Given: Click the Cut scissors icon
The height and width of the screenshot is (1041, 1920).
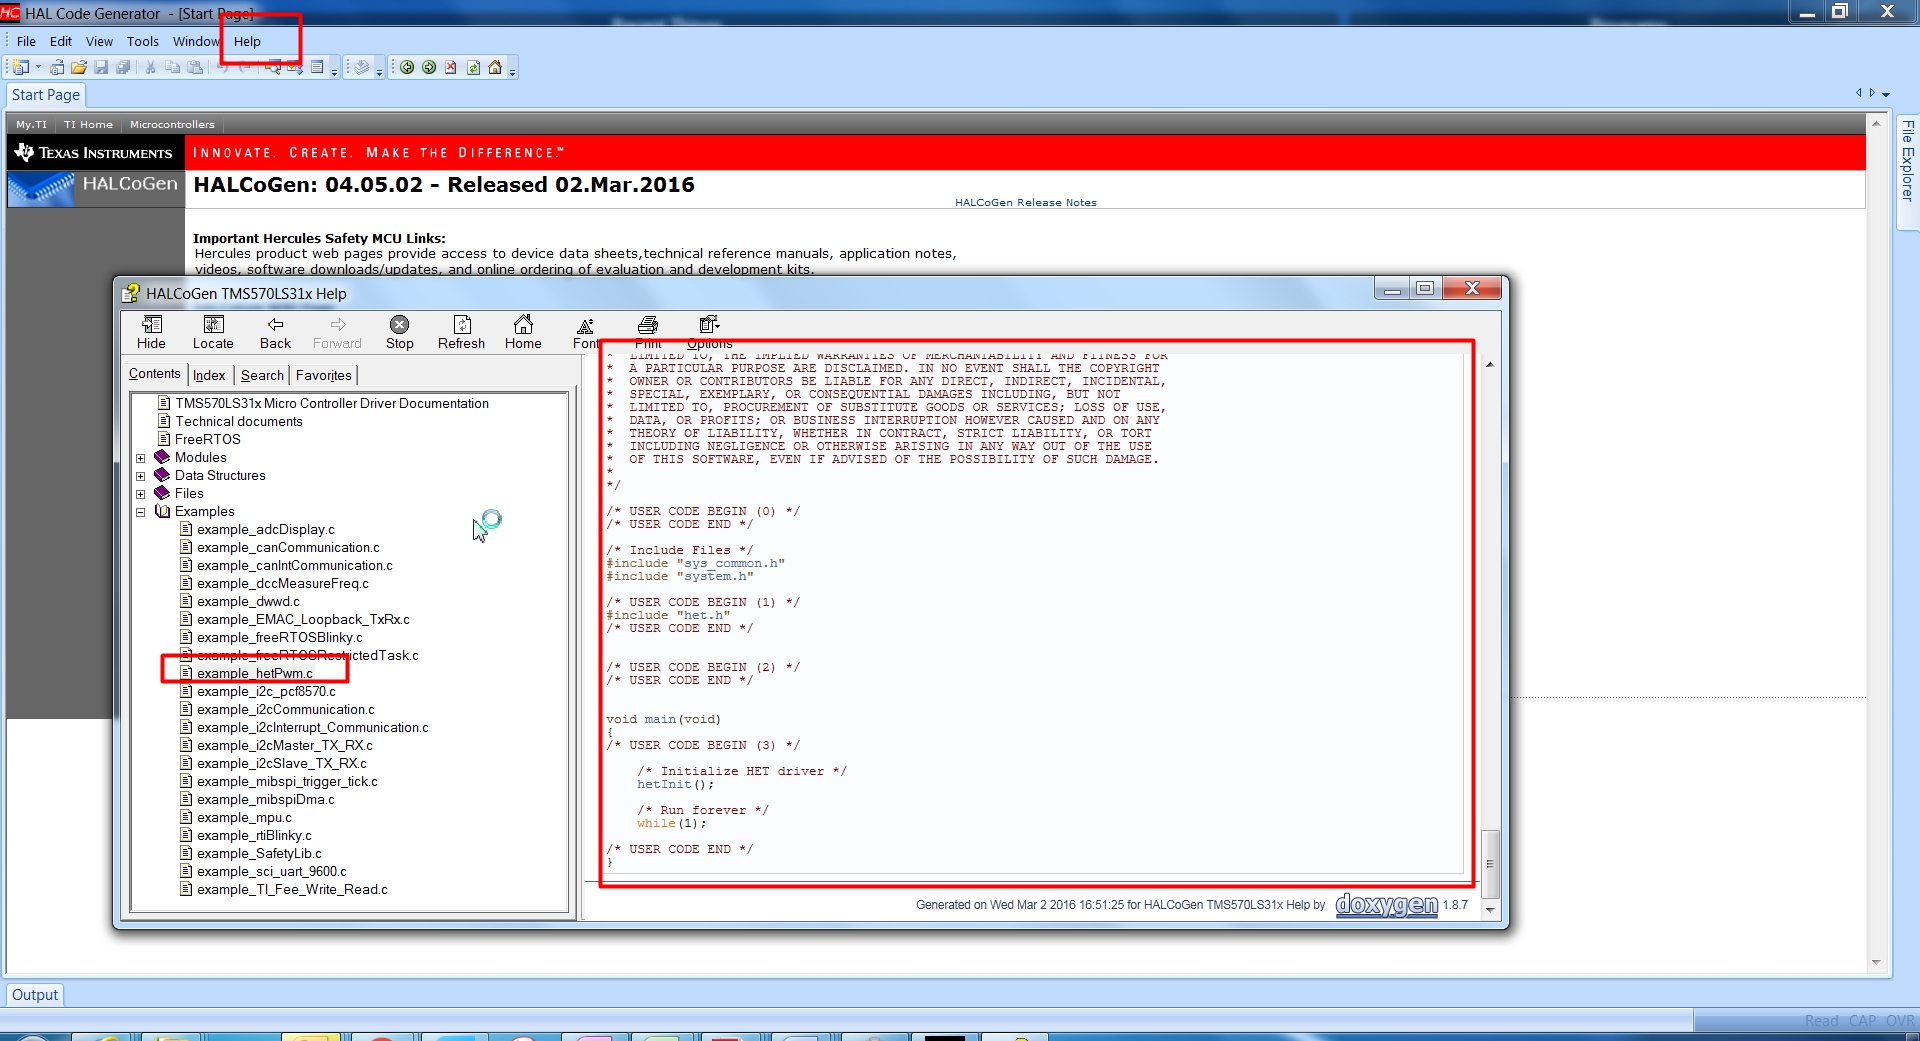Looking at the screenshot, I should click(x=150, y=67).
